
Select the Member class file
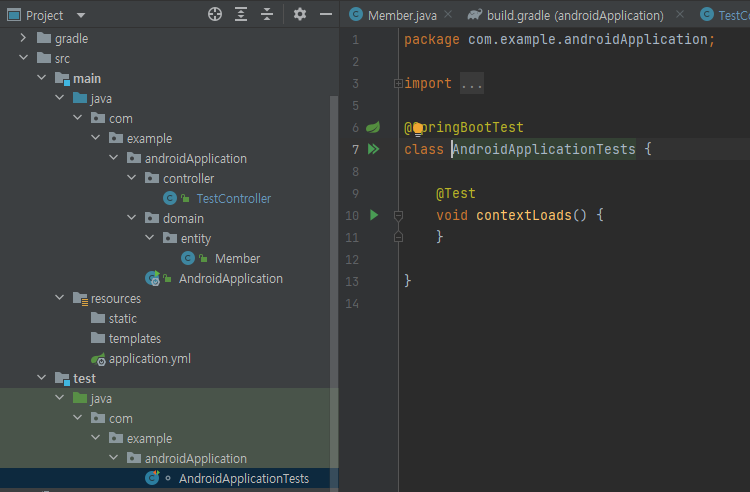237,259
